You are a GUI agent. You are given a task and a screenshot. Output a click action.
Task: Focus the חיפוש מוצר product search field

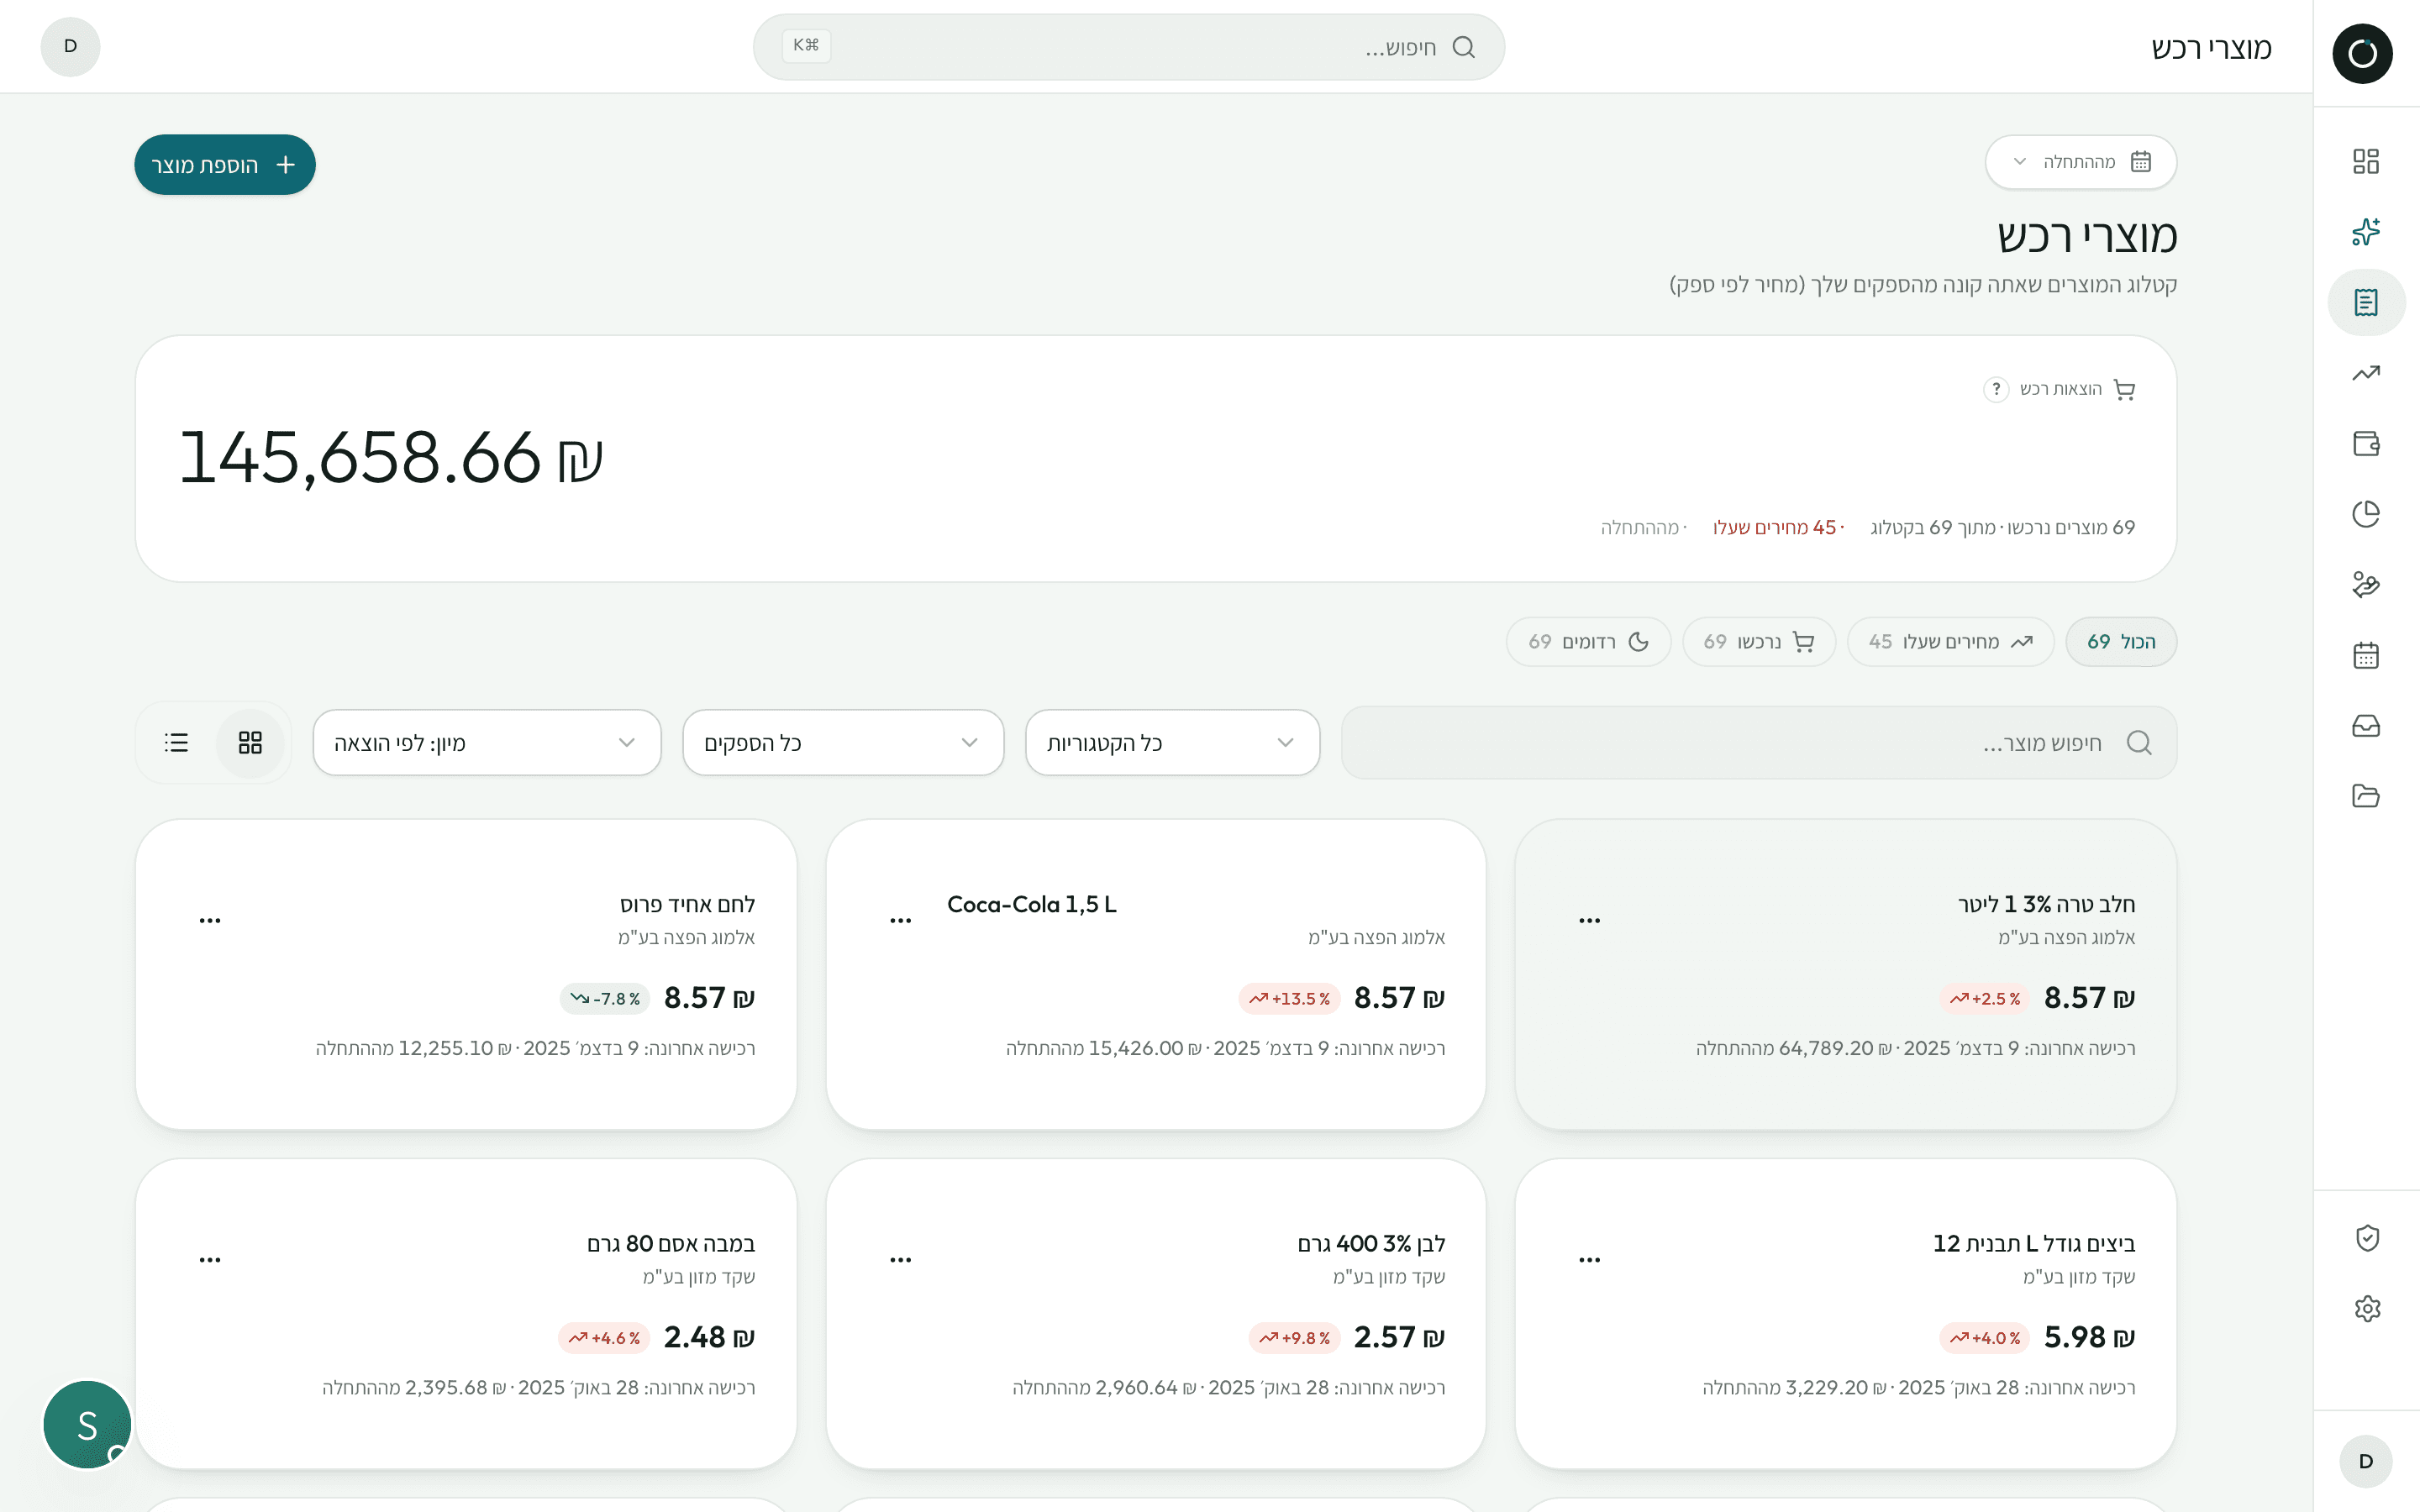[x=1758, y=743]
